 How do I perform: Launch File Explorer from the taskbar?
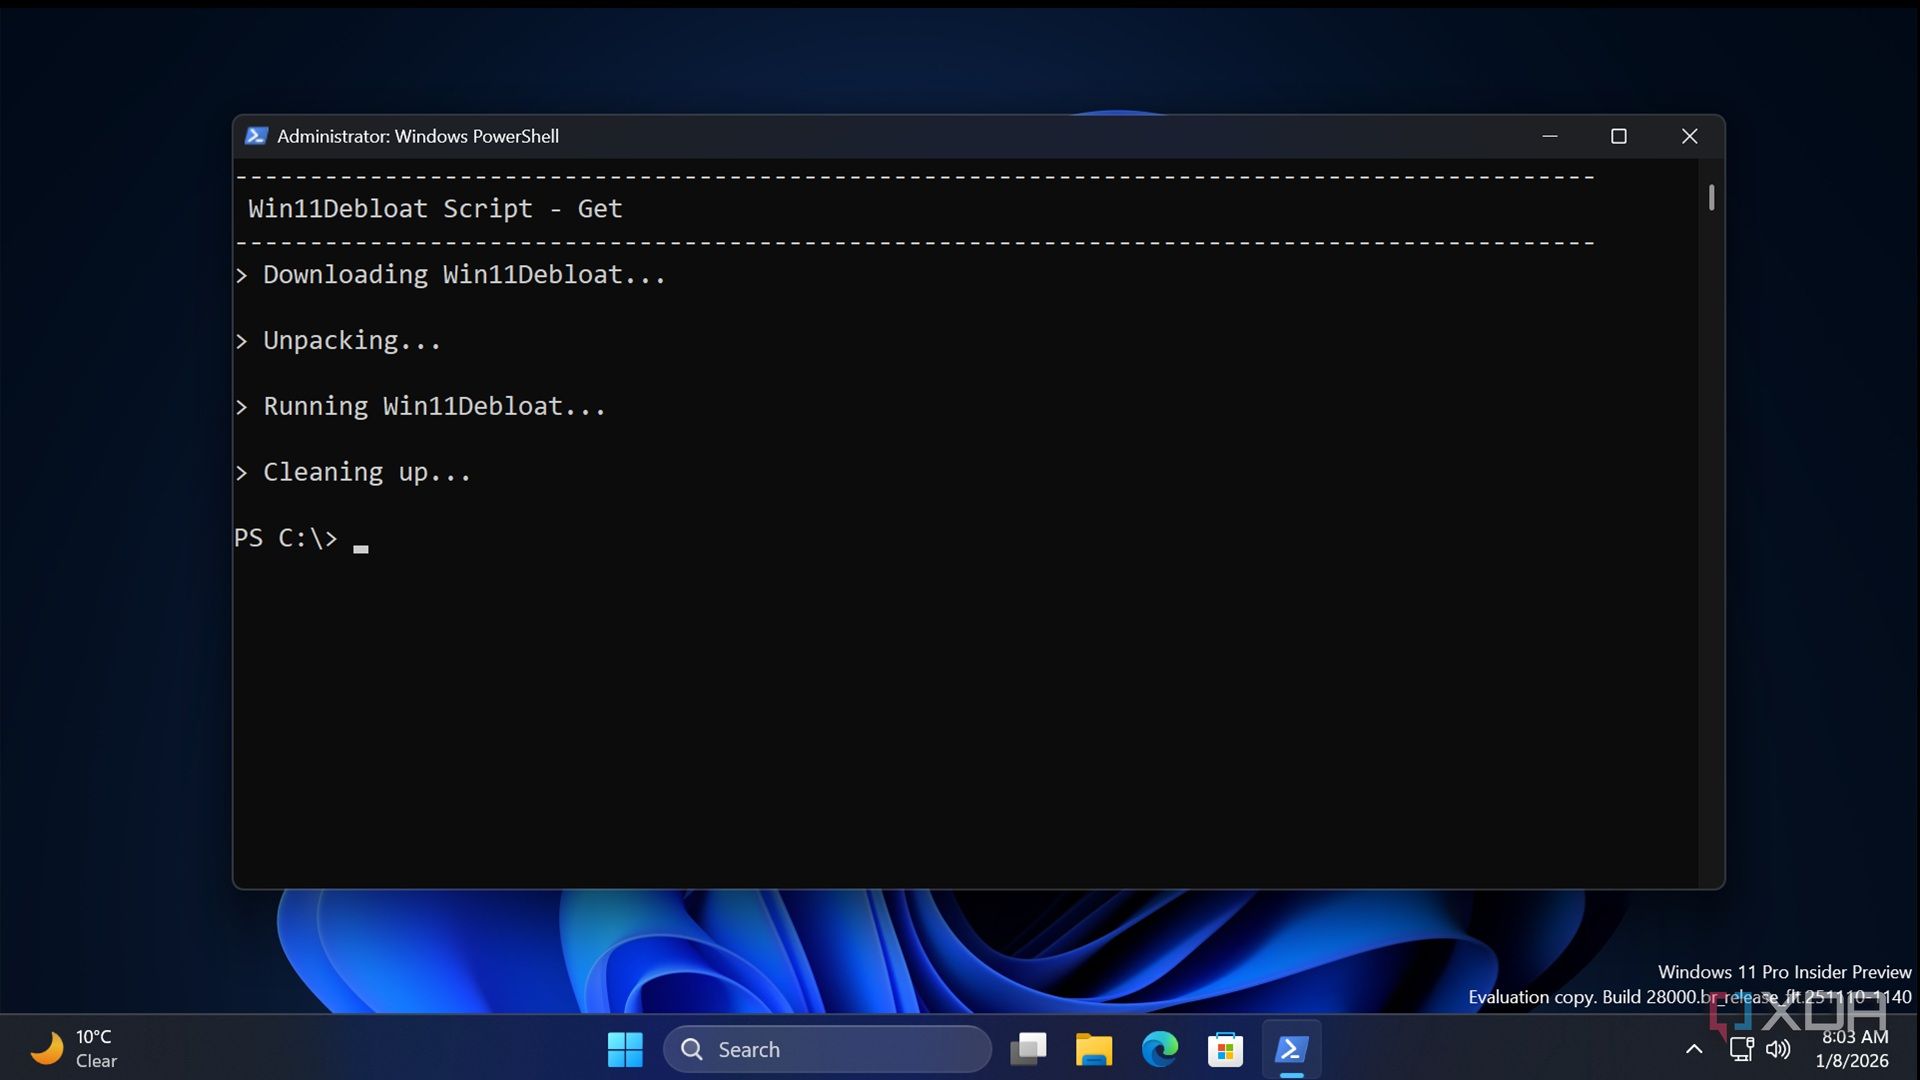[x=1093, y=1049]
